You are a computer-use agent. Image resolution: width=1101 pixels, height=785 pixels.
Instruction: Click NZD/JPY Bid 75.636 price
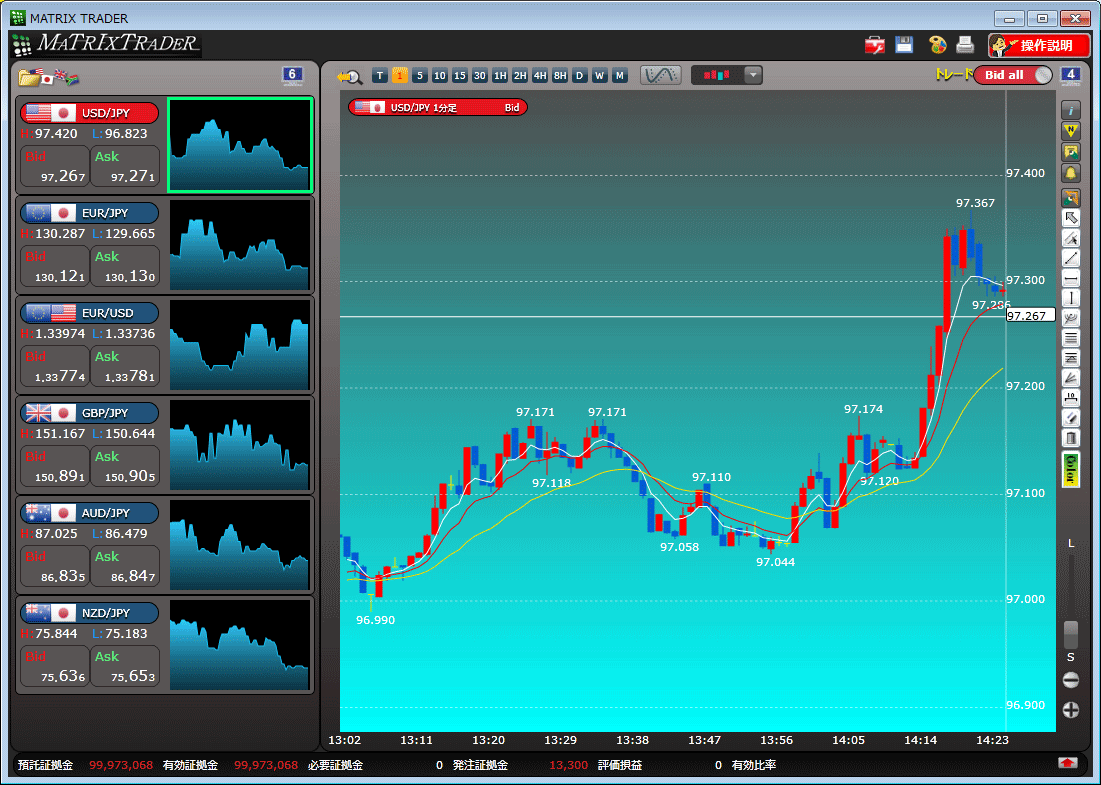coord(55,666)
